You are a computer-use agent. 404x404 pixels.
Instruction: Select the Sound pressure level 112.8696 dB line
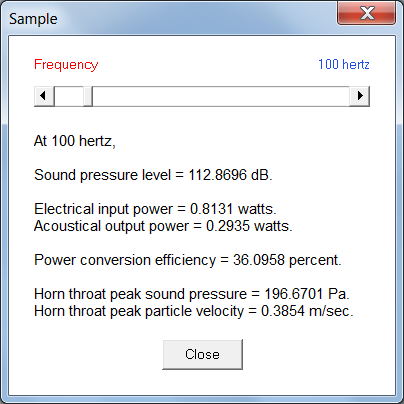click(153, 175)
